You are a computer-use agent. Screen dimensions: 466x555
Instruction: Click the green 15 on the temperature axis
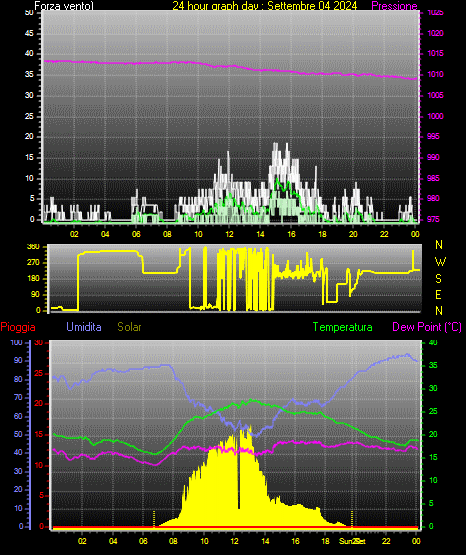click(x=433, y=457)
